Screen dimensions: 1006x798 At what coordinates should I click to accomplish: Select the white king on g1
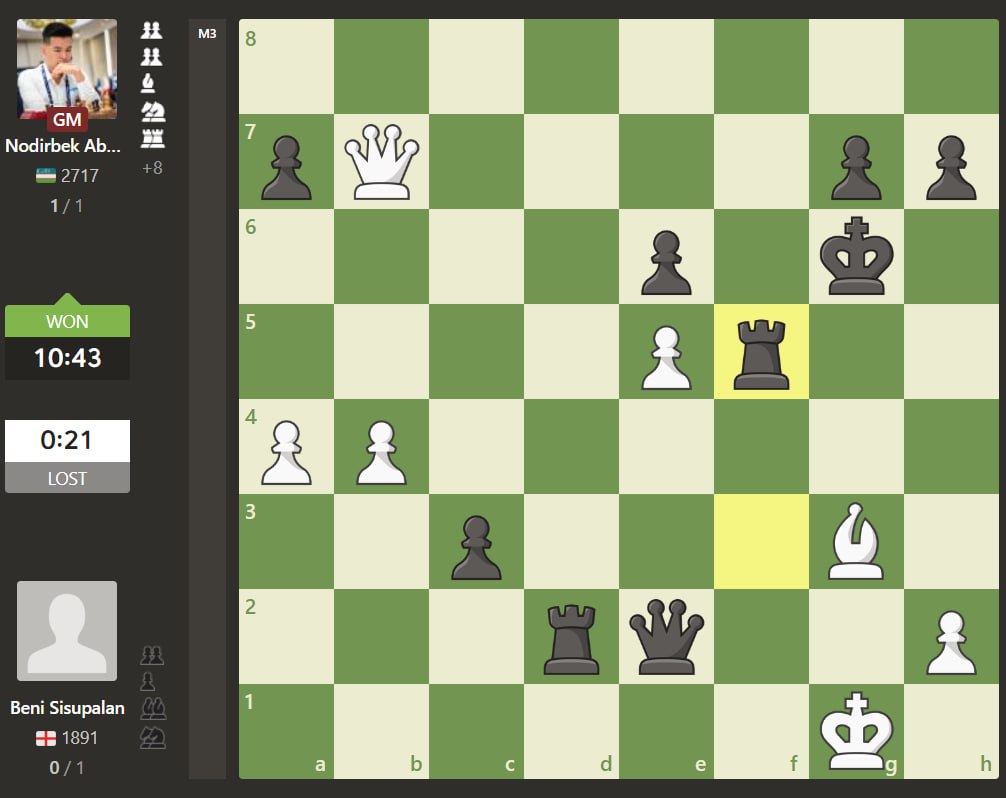click(x=856, y=732)
